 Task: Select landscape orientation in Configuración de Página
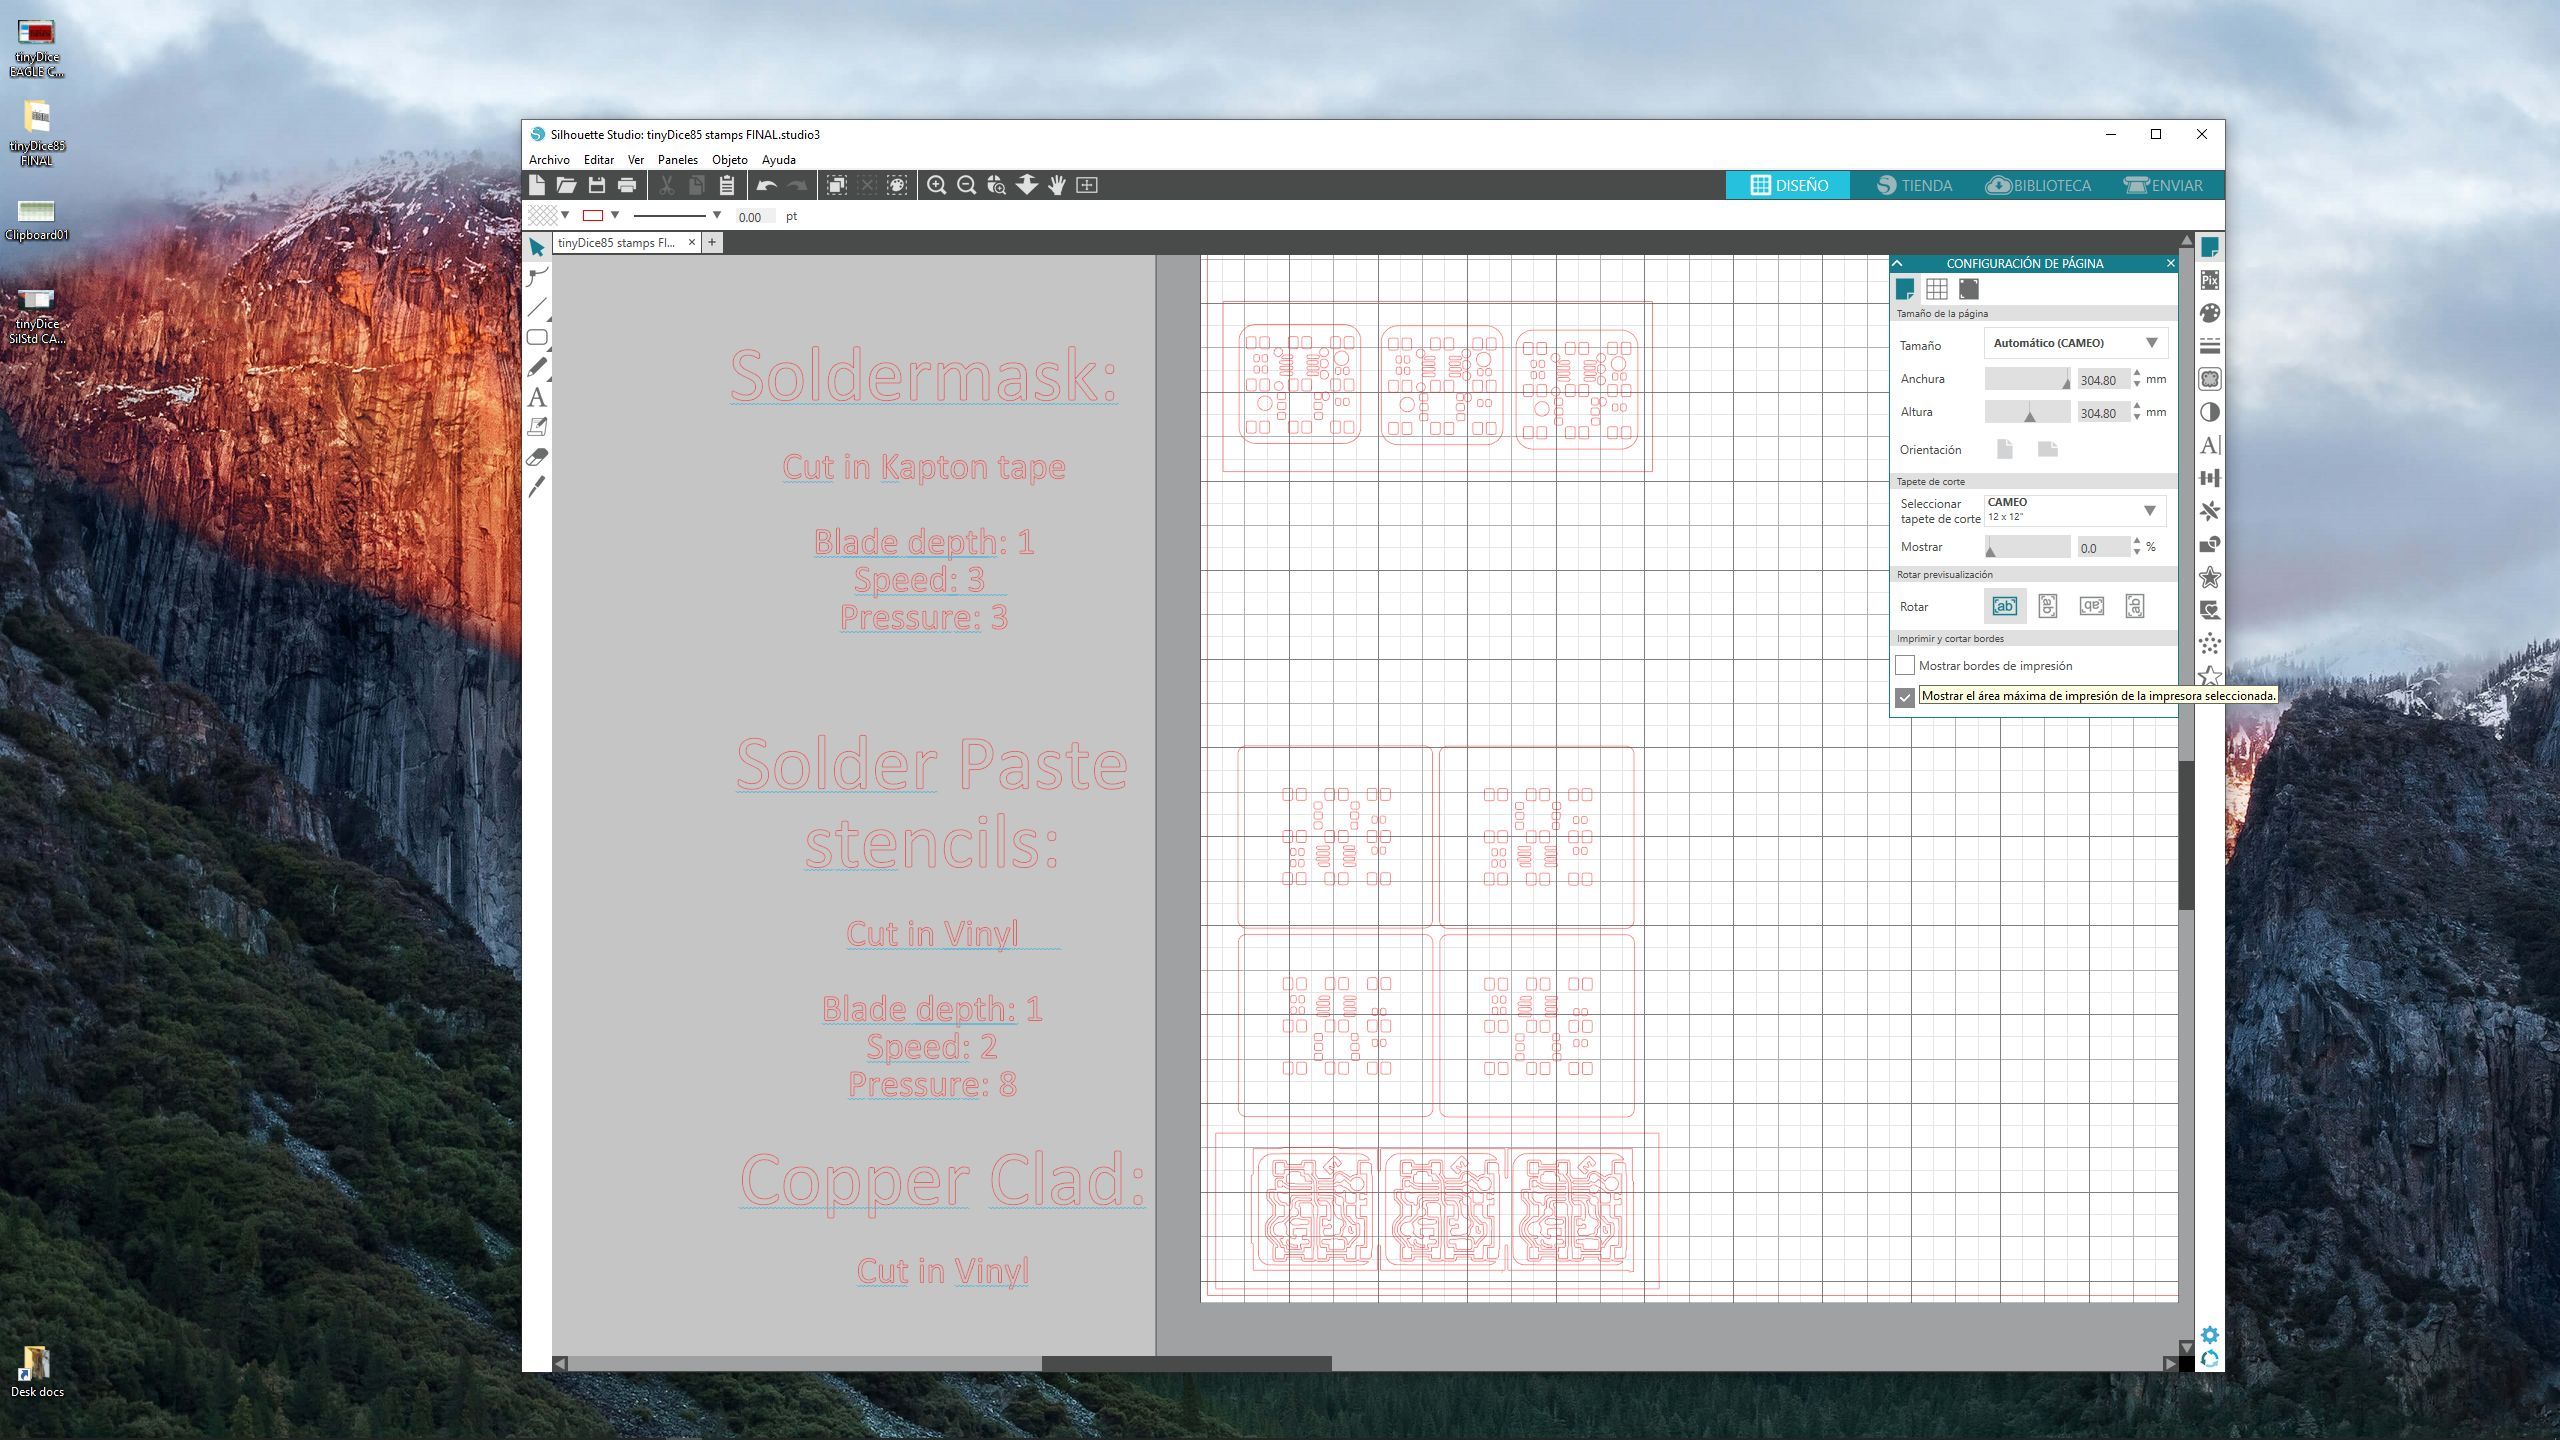click(2048, 449)
